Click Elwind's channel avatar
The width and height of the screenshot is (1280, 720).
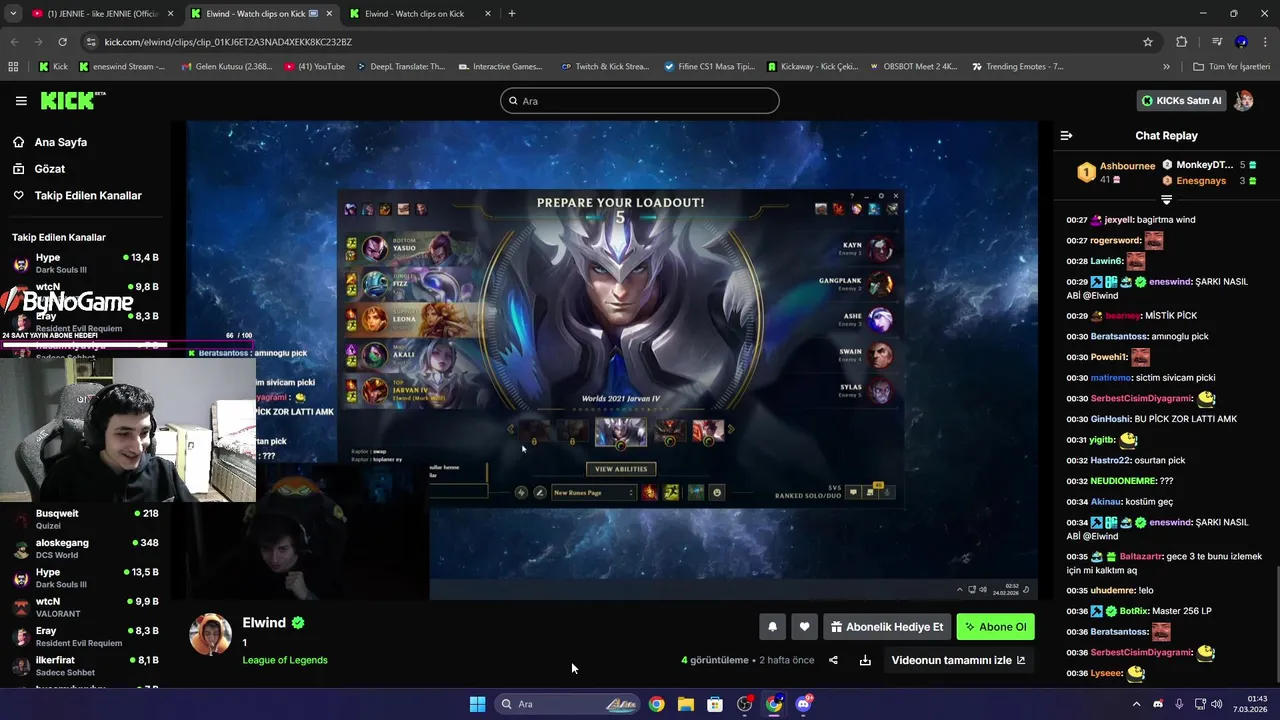211,635
